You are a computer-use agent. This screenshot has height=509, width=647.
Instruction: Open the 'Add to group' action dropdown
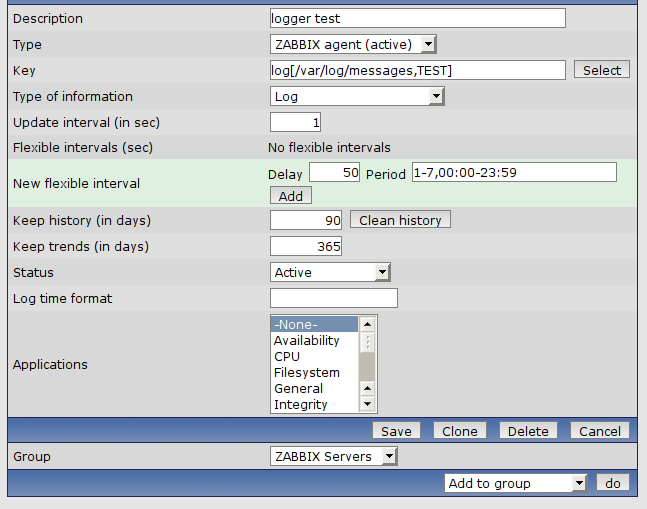[x=515, y=483]
